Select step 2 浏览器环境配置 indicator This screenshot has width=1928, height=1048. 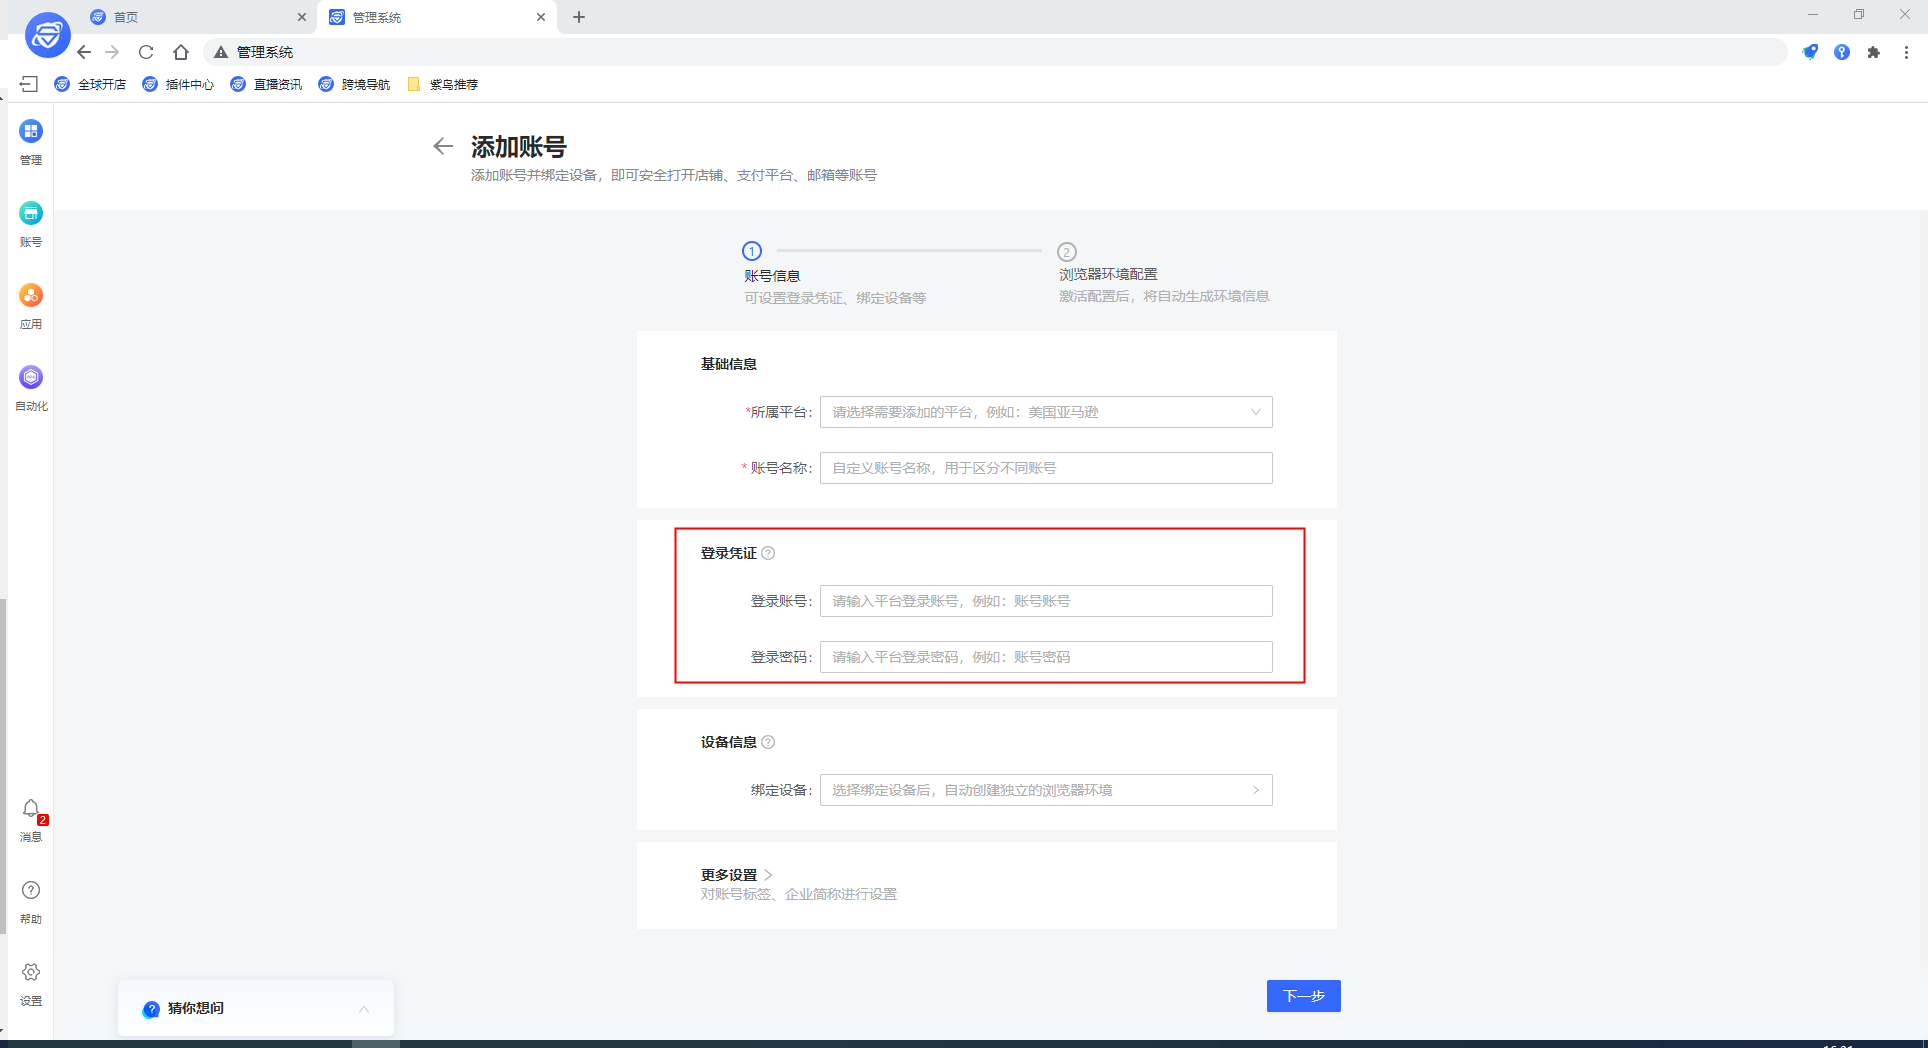pos(1067,251)
